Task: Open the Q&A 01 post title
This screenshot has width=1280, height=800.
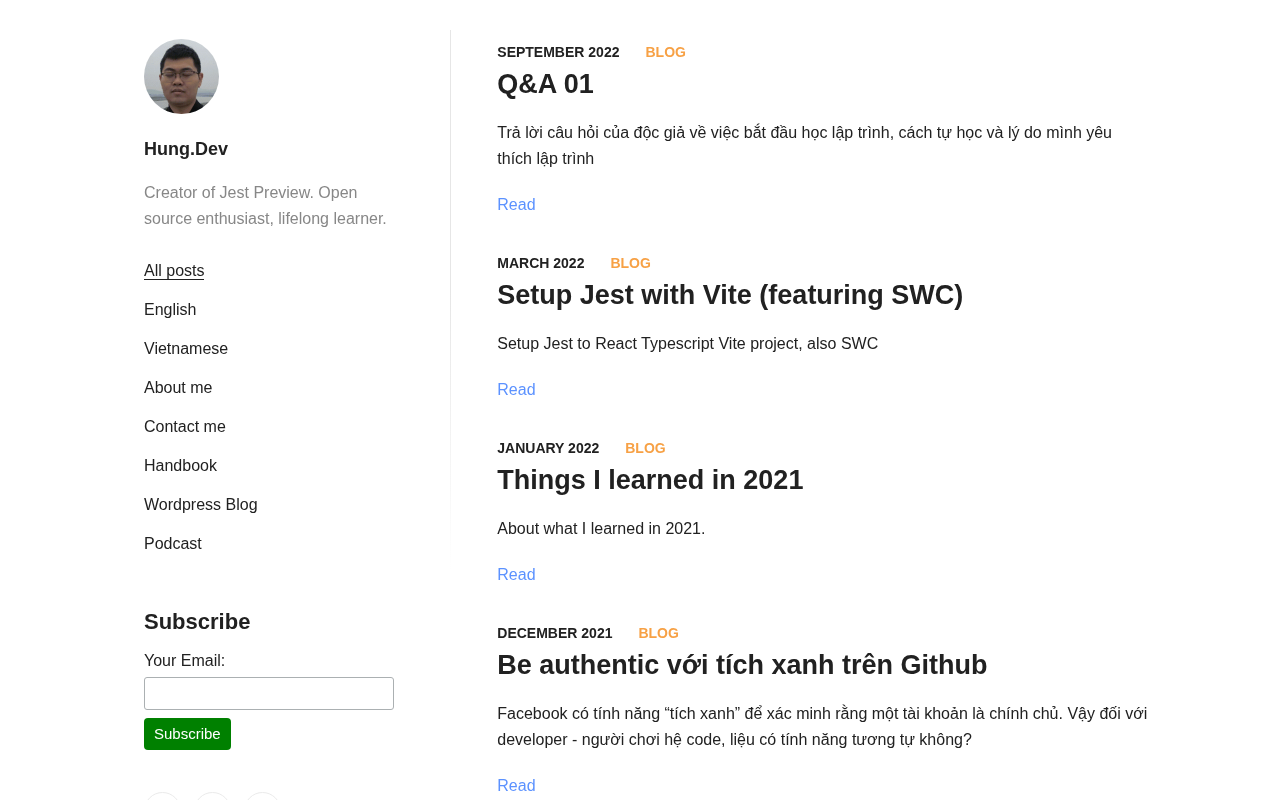Action: click(x=545, y=84)
